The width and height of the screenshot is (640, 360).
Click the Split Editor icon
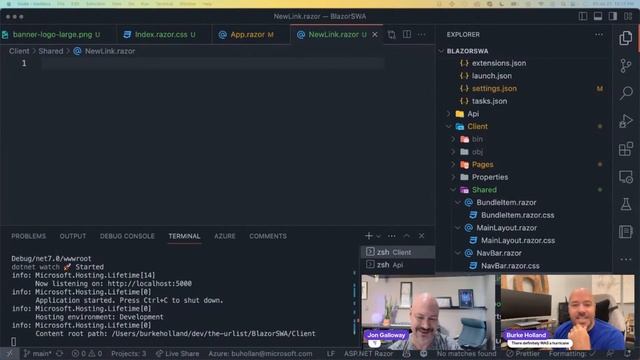(x=407, y=35)
